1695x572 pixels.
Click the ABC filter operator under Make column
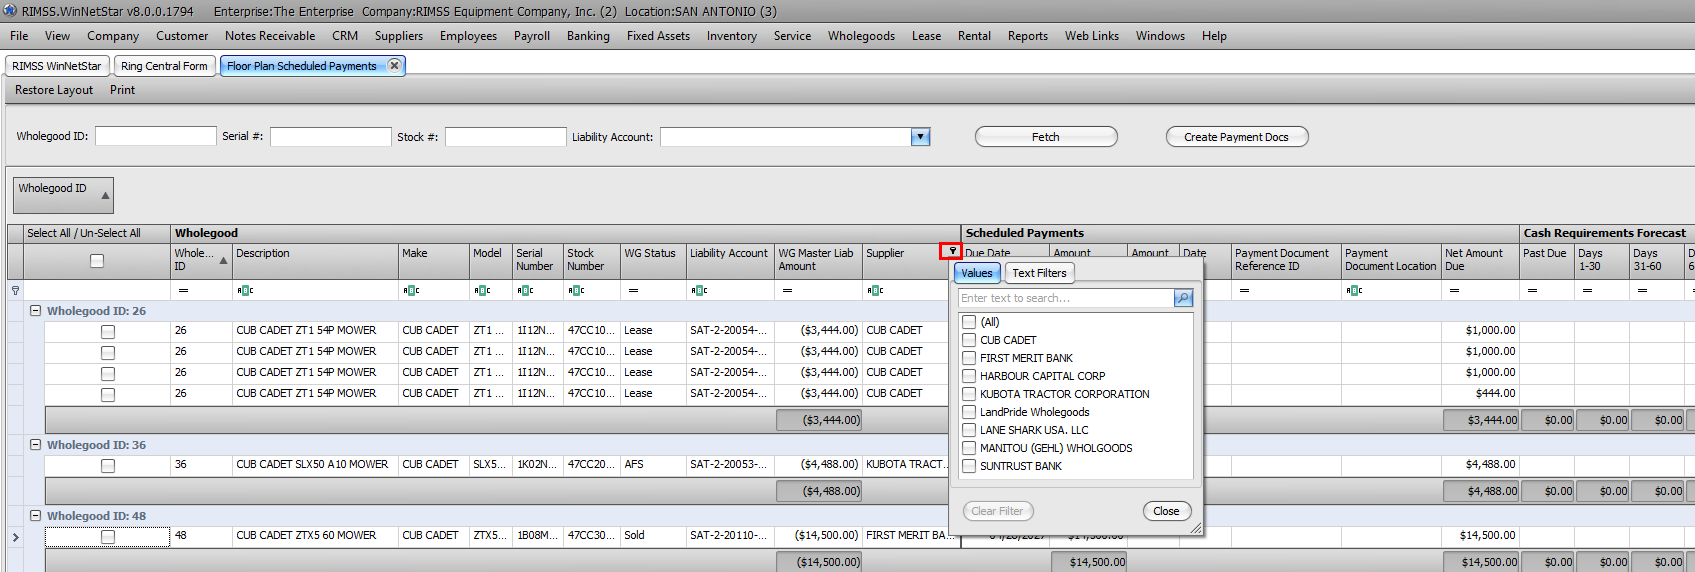coord(411,290)
